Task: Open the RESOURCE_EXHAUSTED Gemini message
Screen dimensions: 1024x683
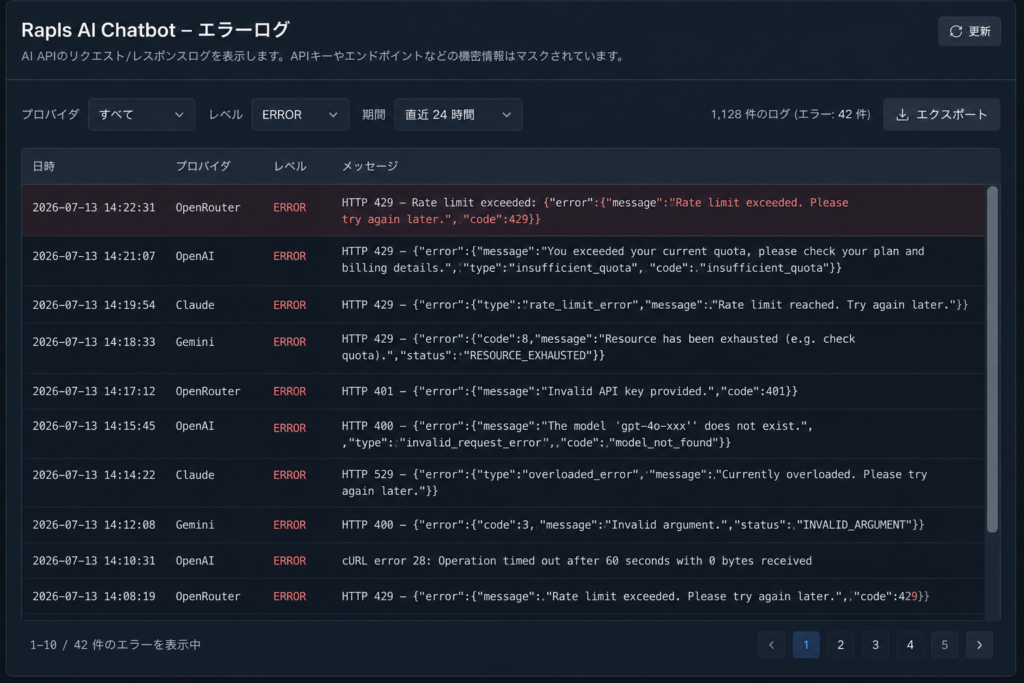Action: 598,347
